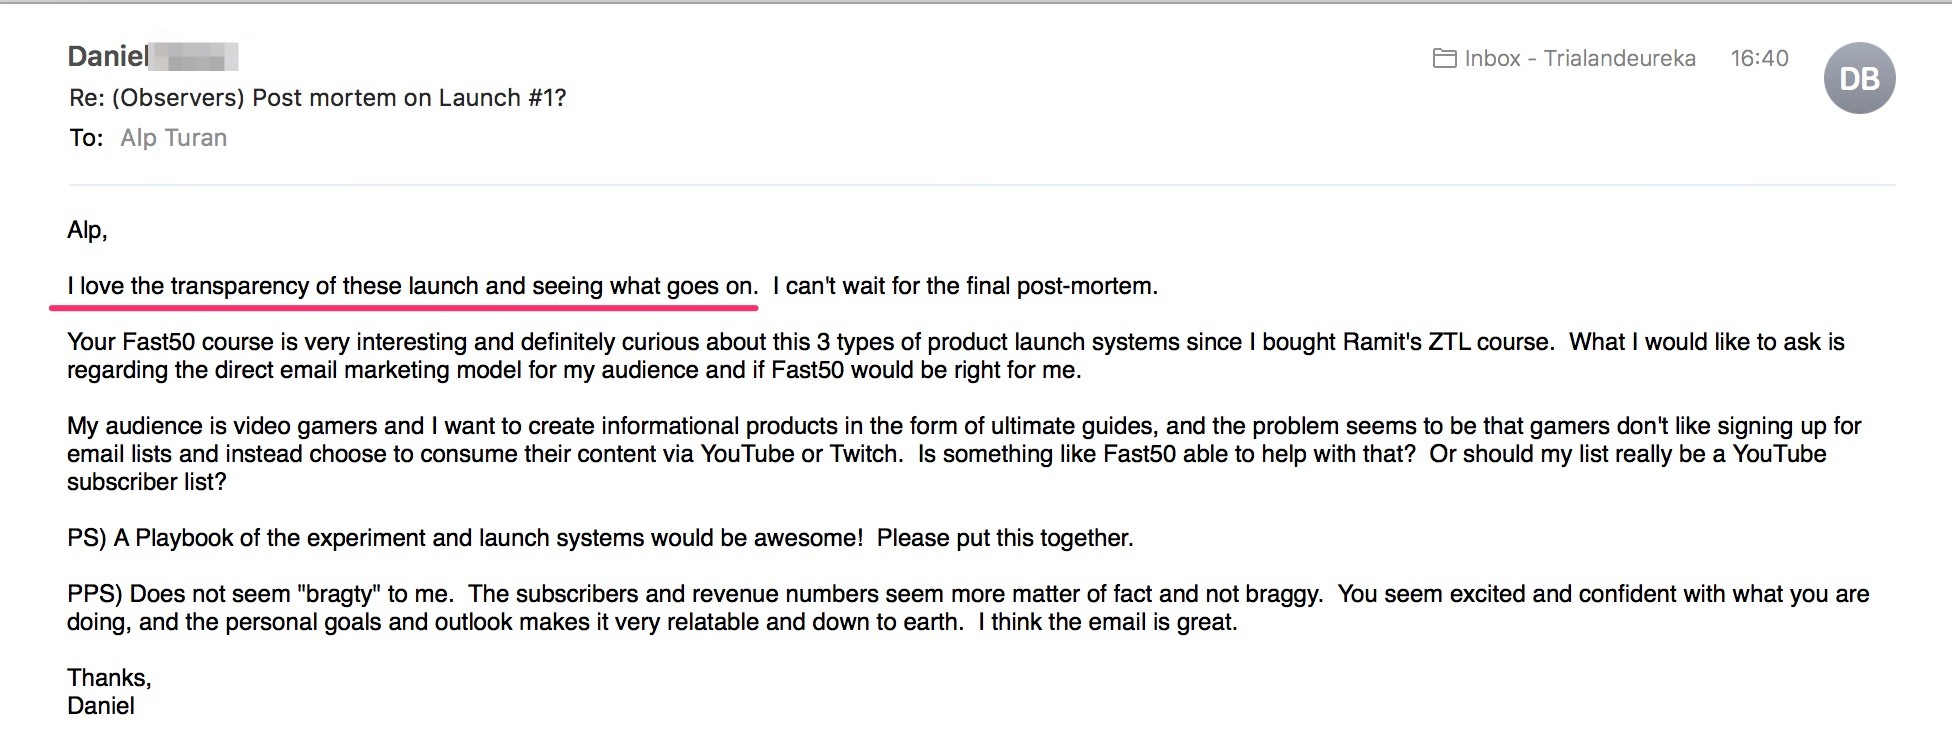Click the greeting line Alp,

click(87, 230)
